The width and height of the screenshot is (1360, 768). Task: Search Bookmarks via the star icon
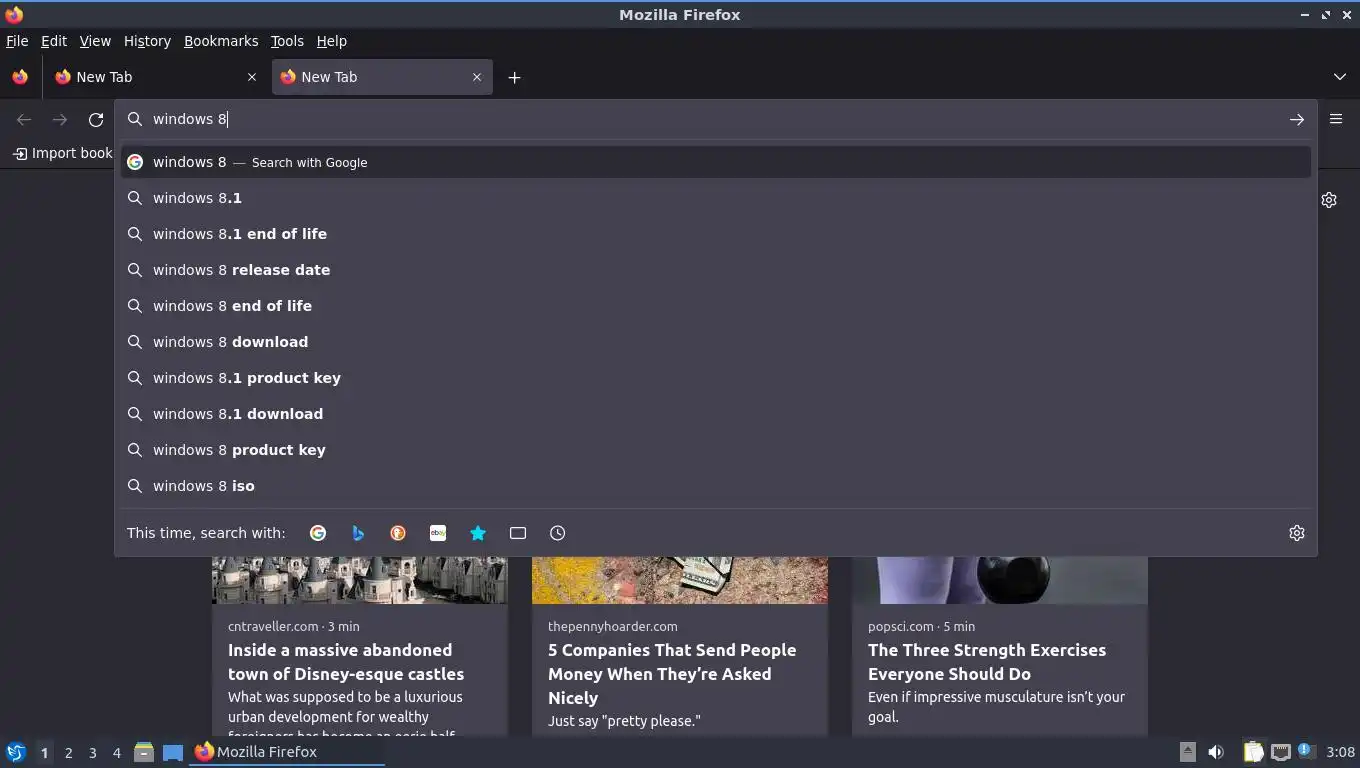478,533
